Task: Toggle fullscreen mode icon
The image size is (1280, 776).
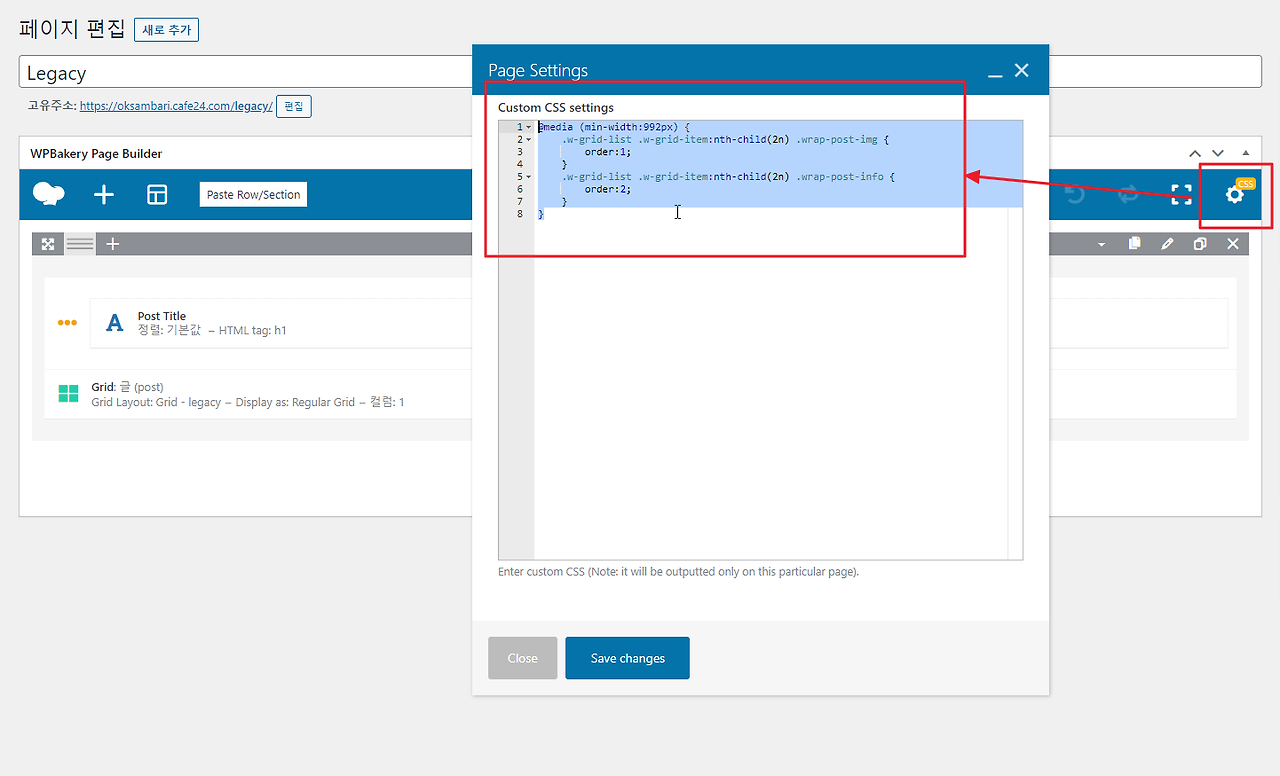Action: 1182,194
